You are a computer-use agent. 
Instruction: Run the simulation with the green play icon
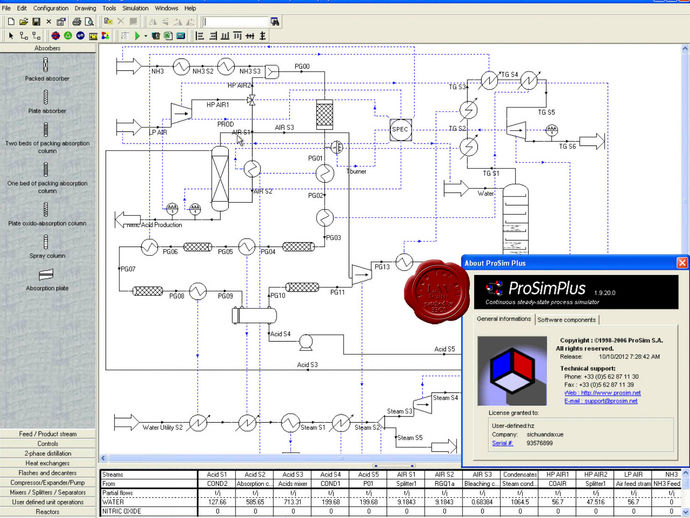[137, 36]
